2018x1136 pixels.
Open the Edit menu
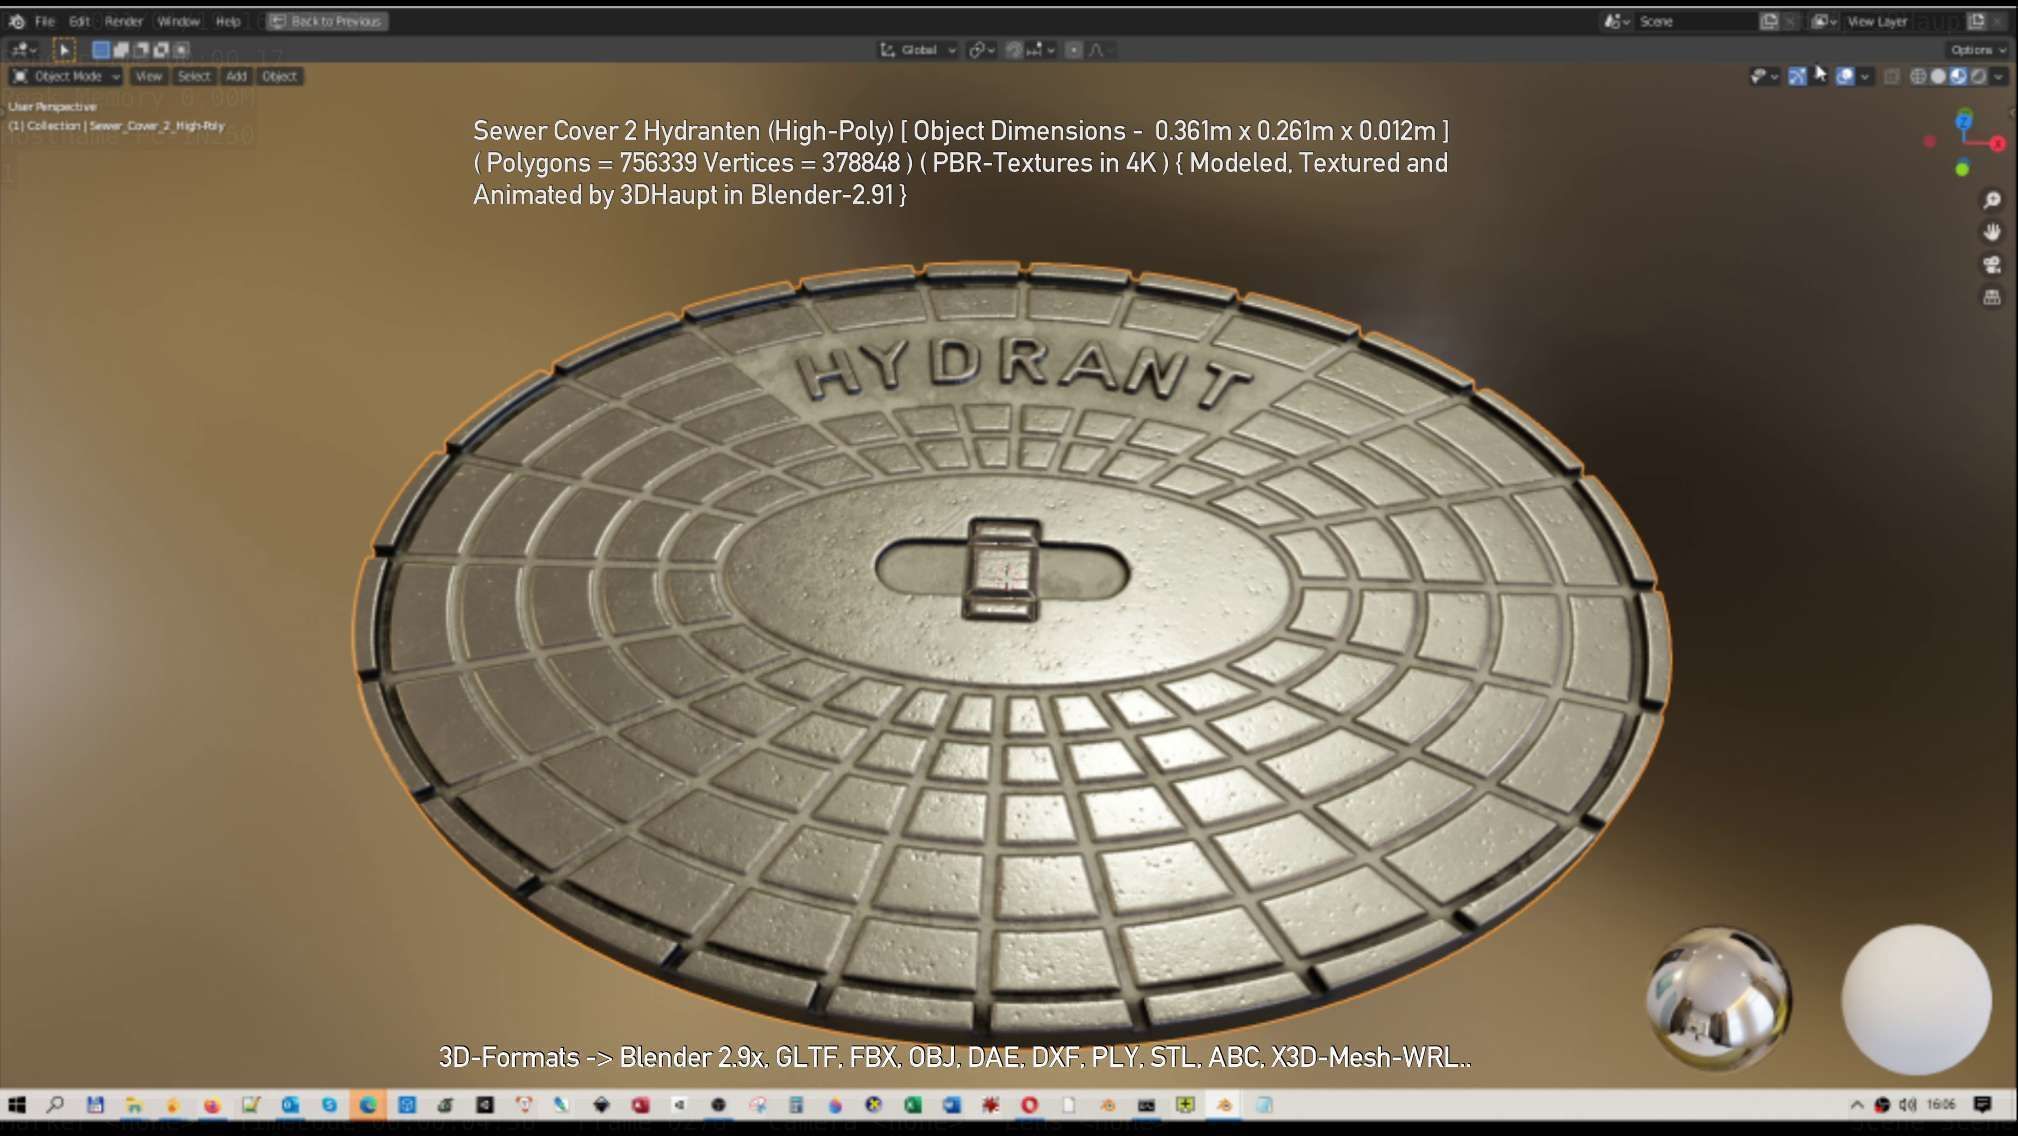[79, 21]
